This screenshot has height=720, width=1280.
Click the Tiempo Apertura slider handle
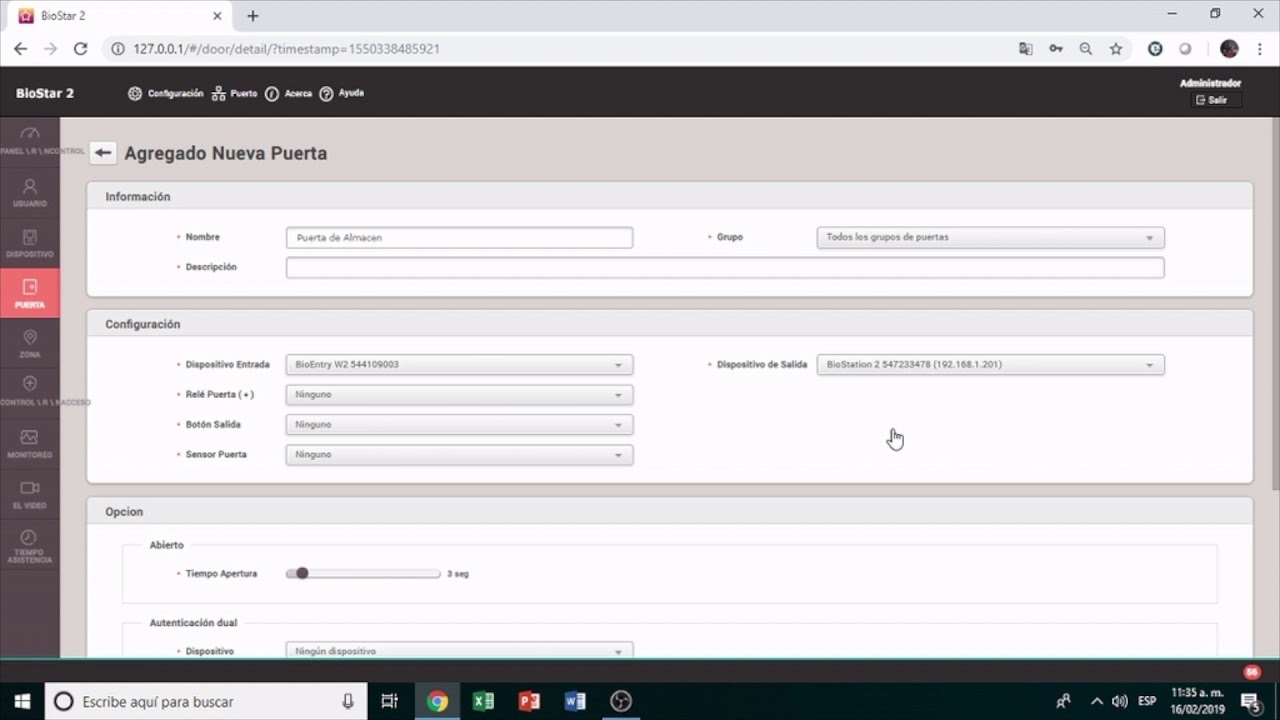click(302, 573)
